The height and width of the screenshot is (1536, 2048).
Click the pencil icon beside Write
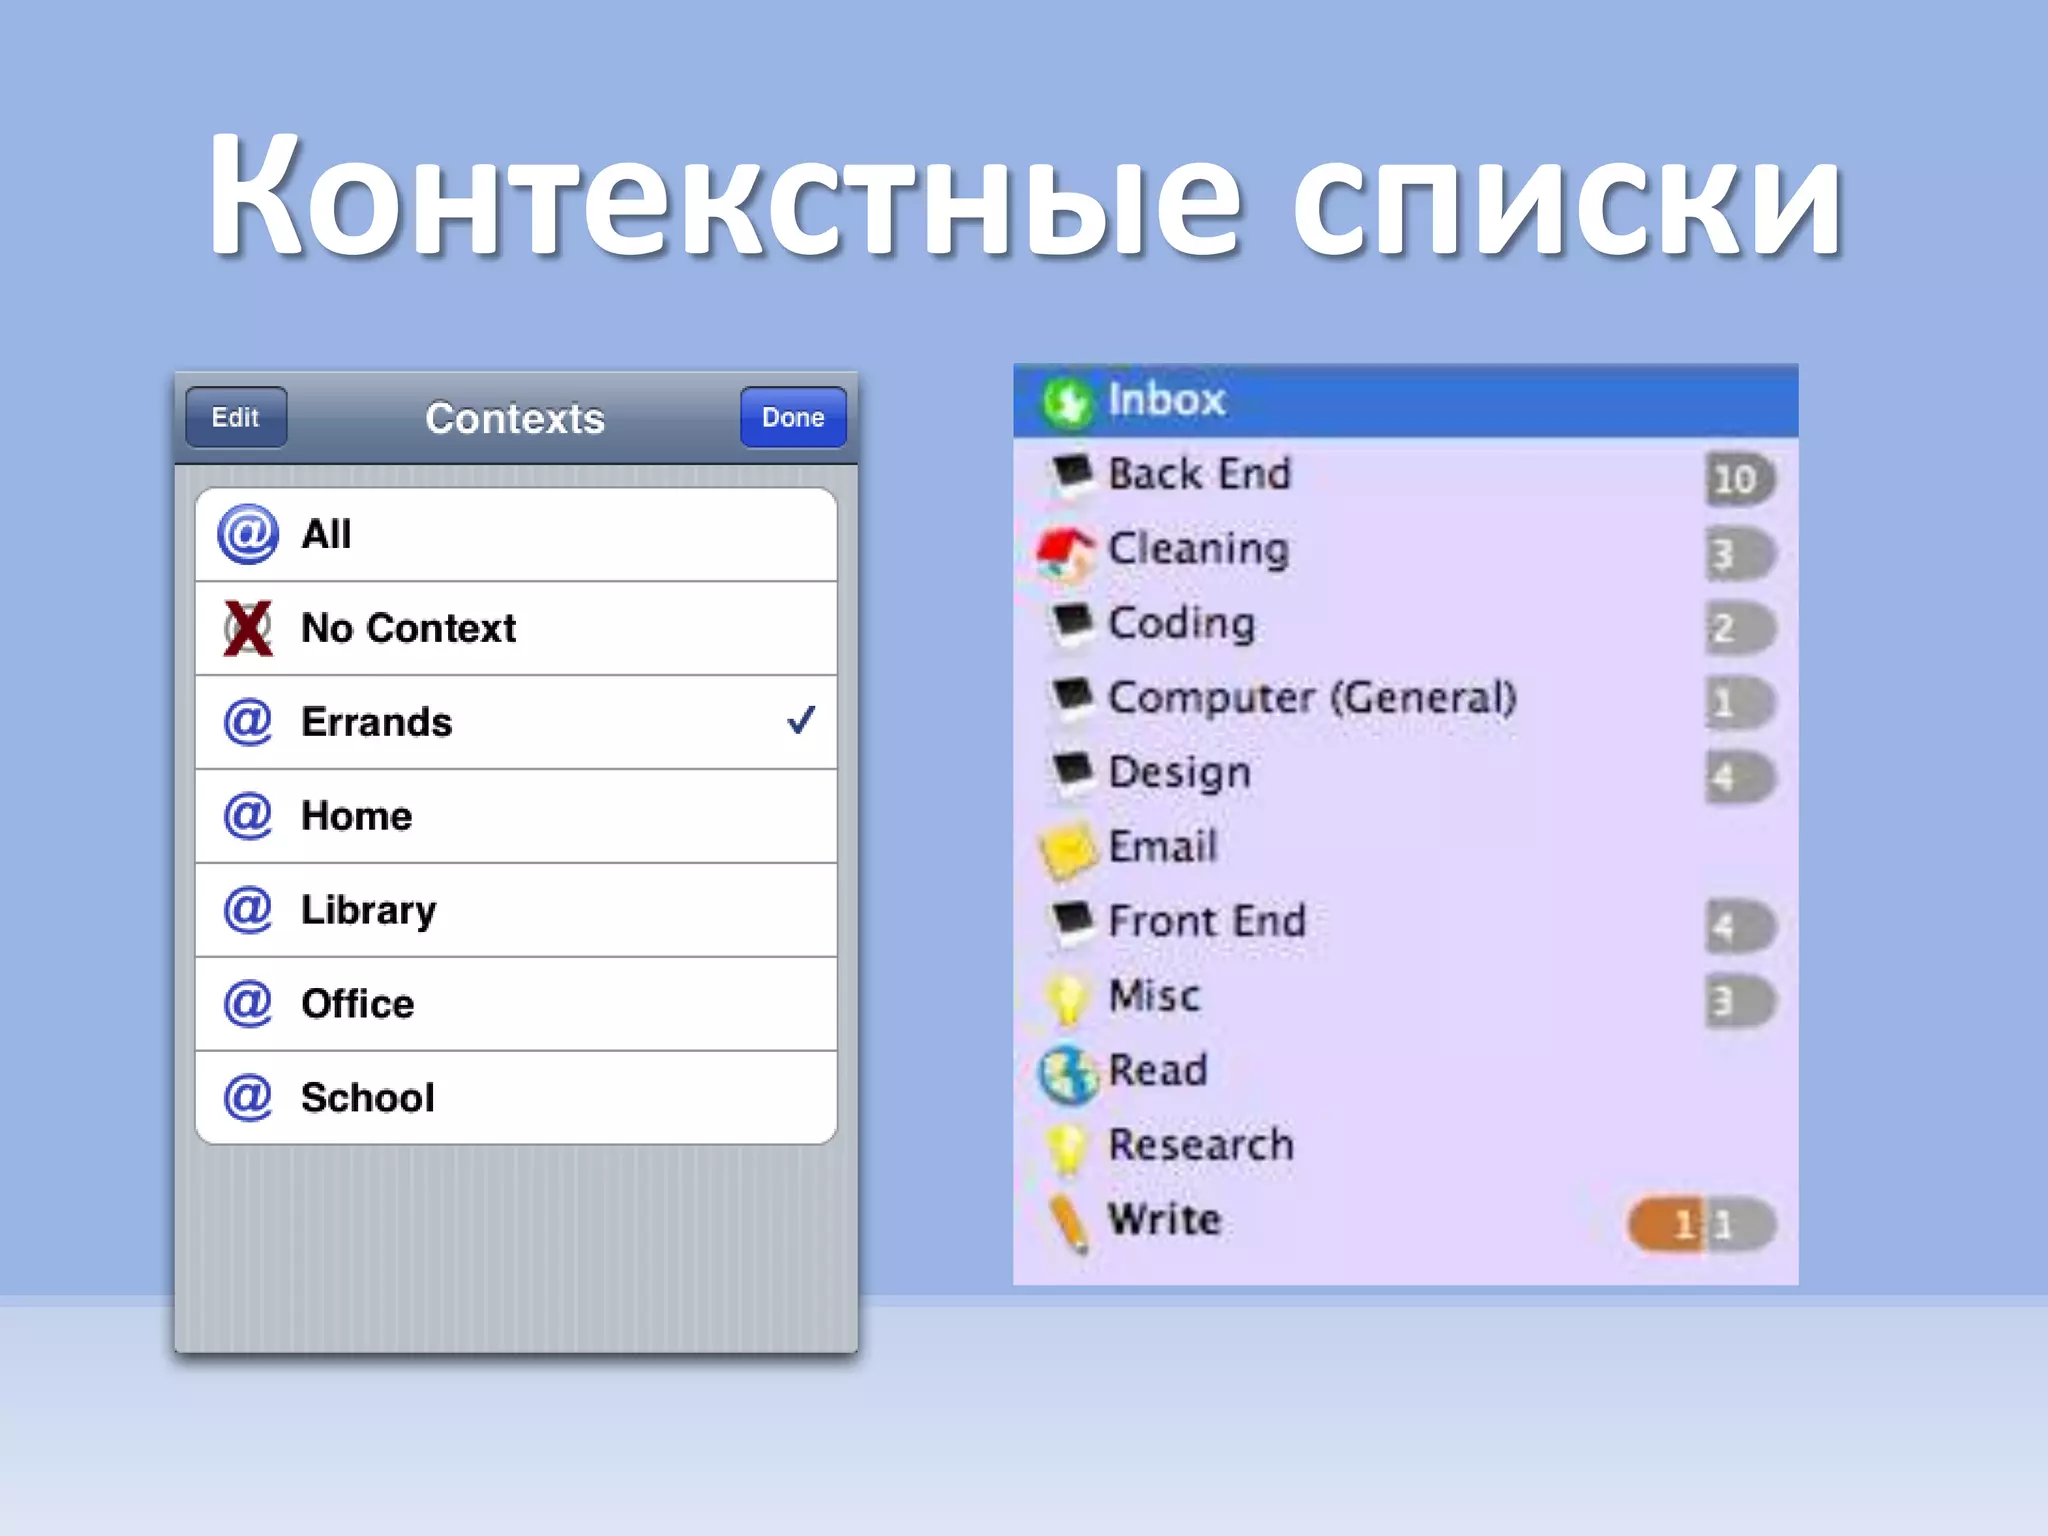[1068, 1223]
